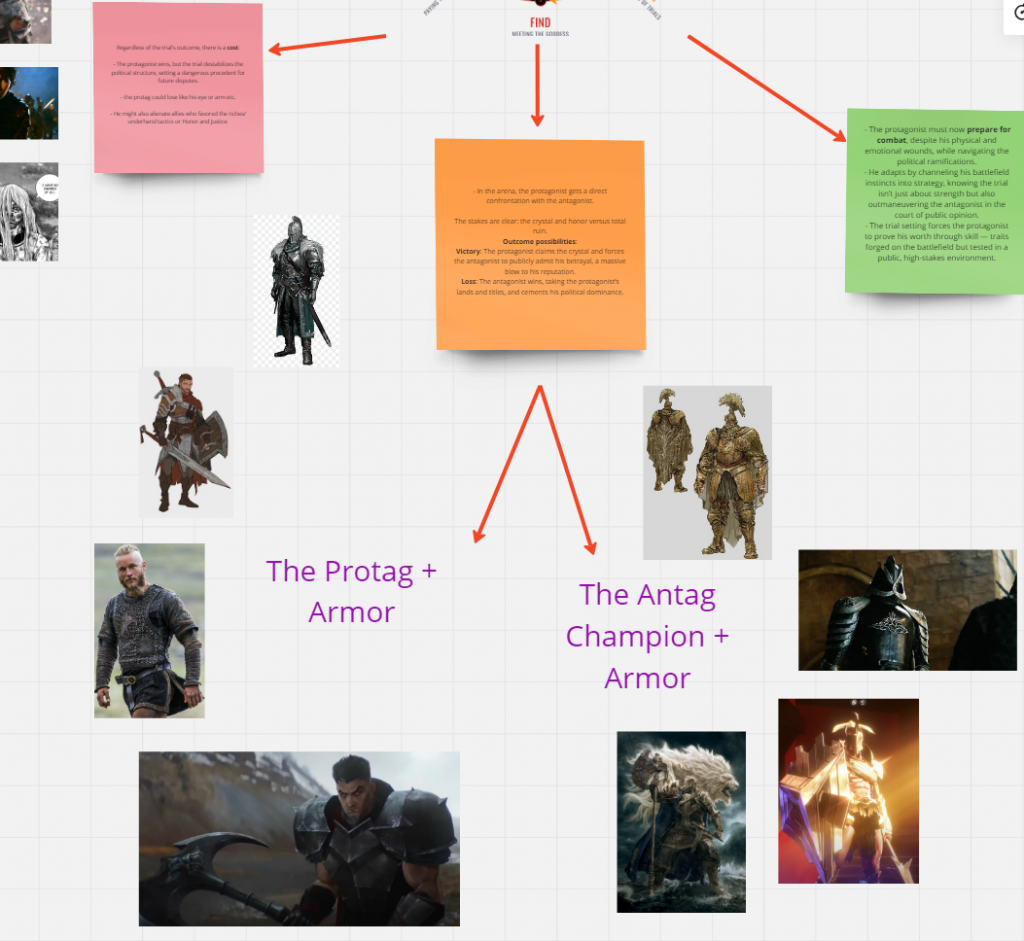Screen dimensions: 1024x941
Task: Select the red arrow pointing to the pink note
Action: point(327,43)
